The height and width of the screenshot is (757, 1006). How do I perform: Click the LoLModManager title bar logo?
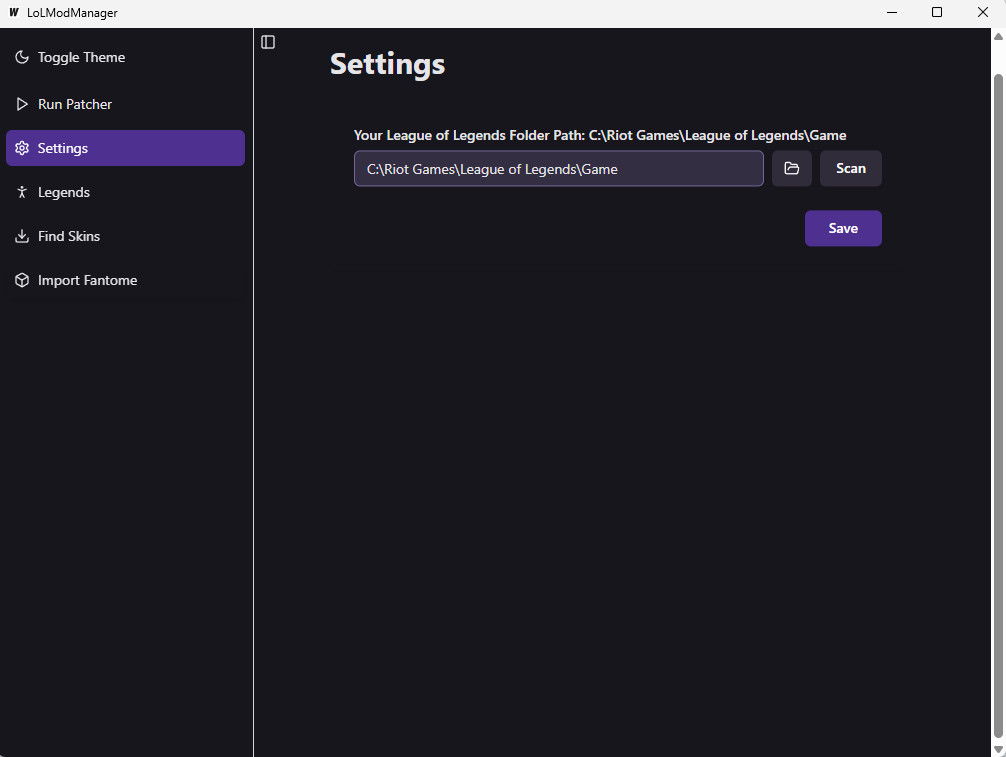(x=12, y=12)
